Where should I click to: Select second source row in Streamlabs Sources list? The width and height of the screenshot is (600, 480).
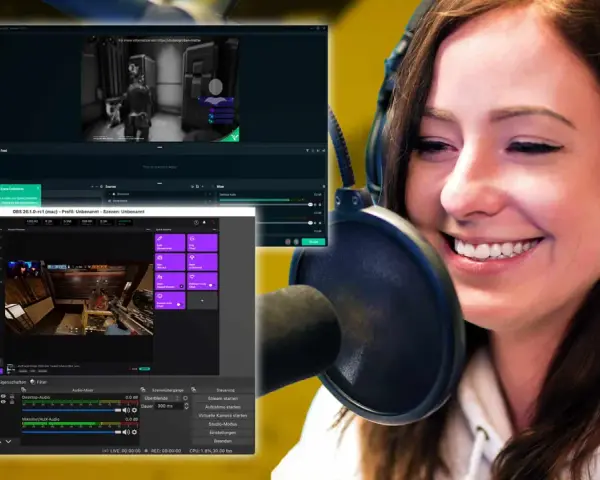coord(160,201)
